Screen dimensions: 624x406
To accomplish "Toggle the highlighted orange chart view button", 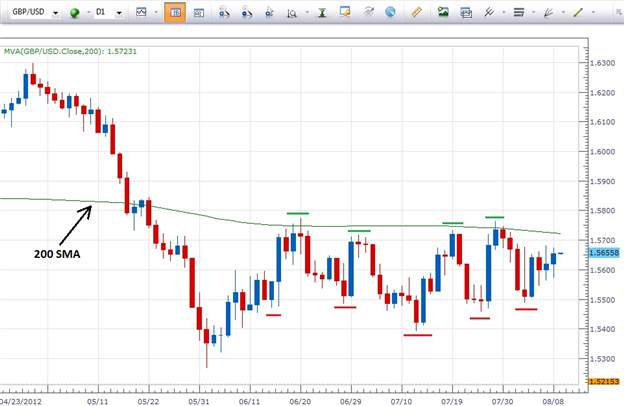I will [x=175, y=12].
